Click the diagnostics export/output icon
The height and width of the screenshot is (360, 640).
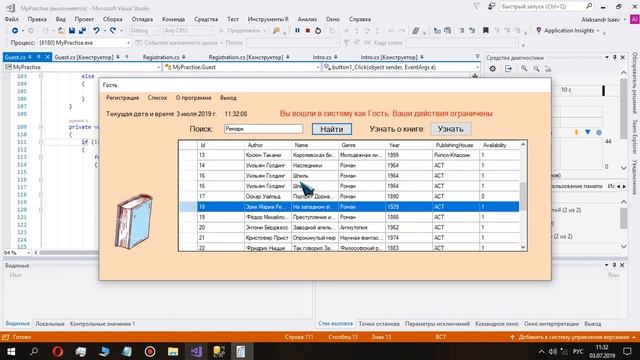pyautogui.click(x=508, y=69)
